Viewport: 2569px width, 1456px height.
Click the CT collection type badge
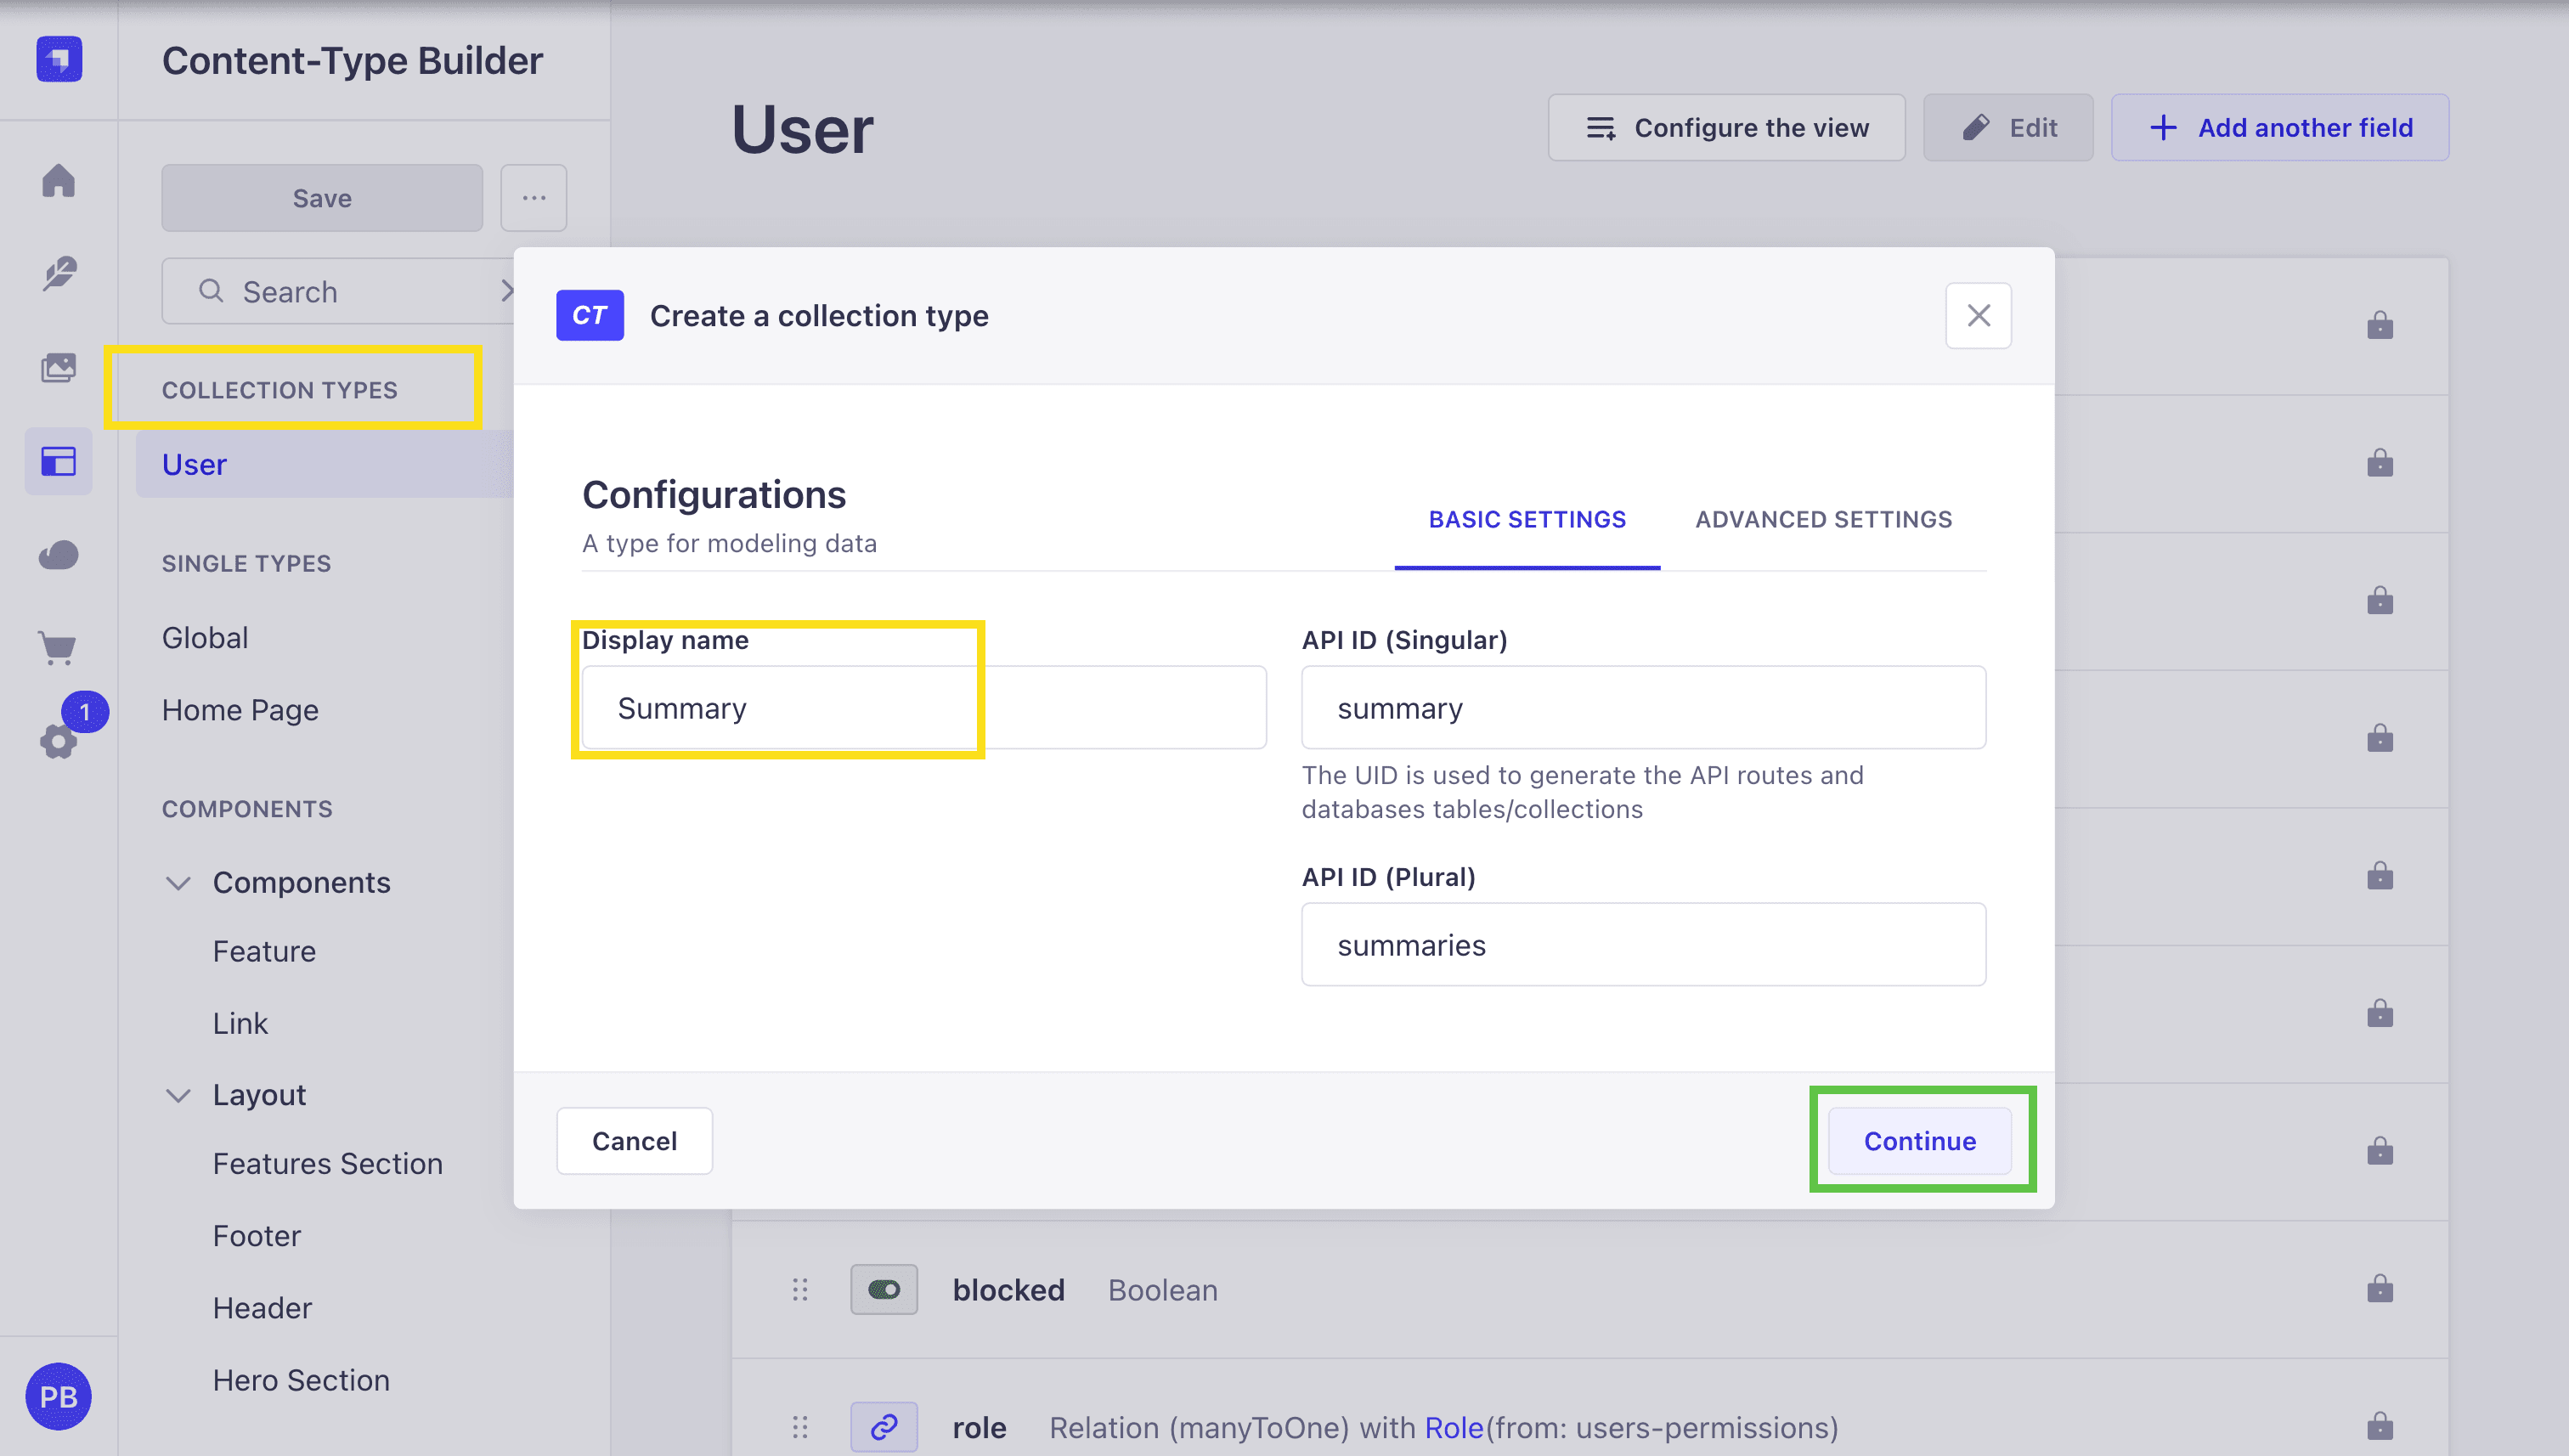pyautogui.click(x=590, y=315)
